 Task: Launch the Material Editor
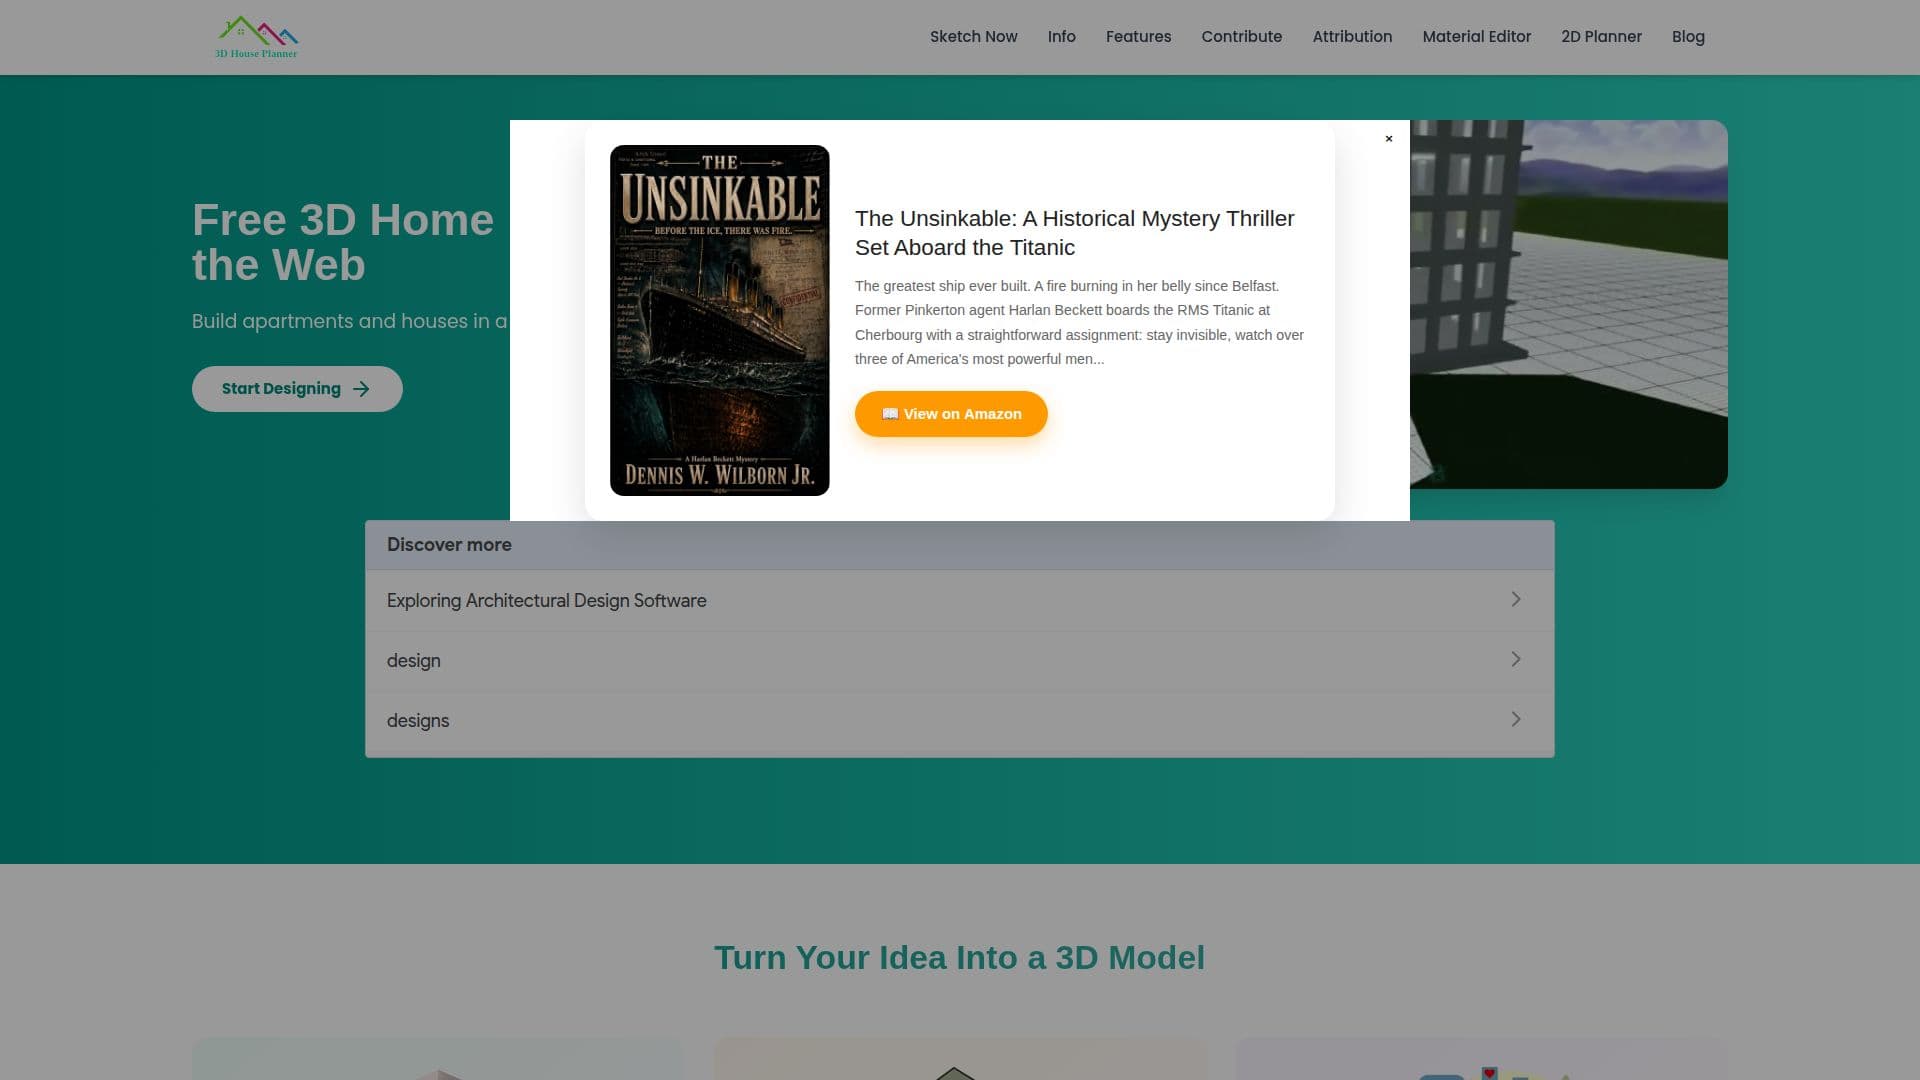pyautogui.click(x=1476, y=37)
